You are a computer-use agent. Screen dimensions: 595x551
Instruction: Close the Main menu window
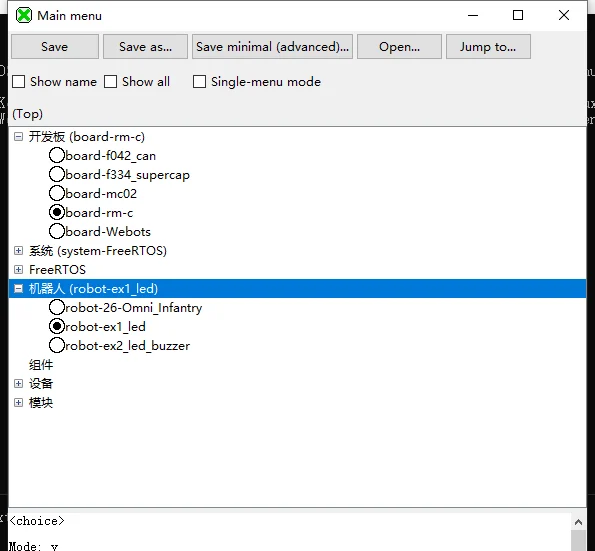tap(564, 15)
